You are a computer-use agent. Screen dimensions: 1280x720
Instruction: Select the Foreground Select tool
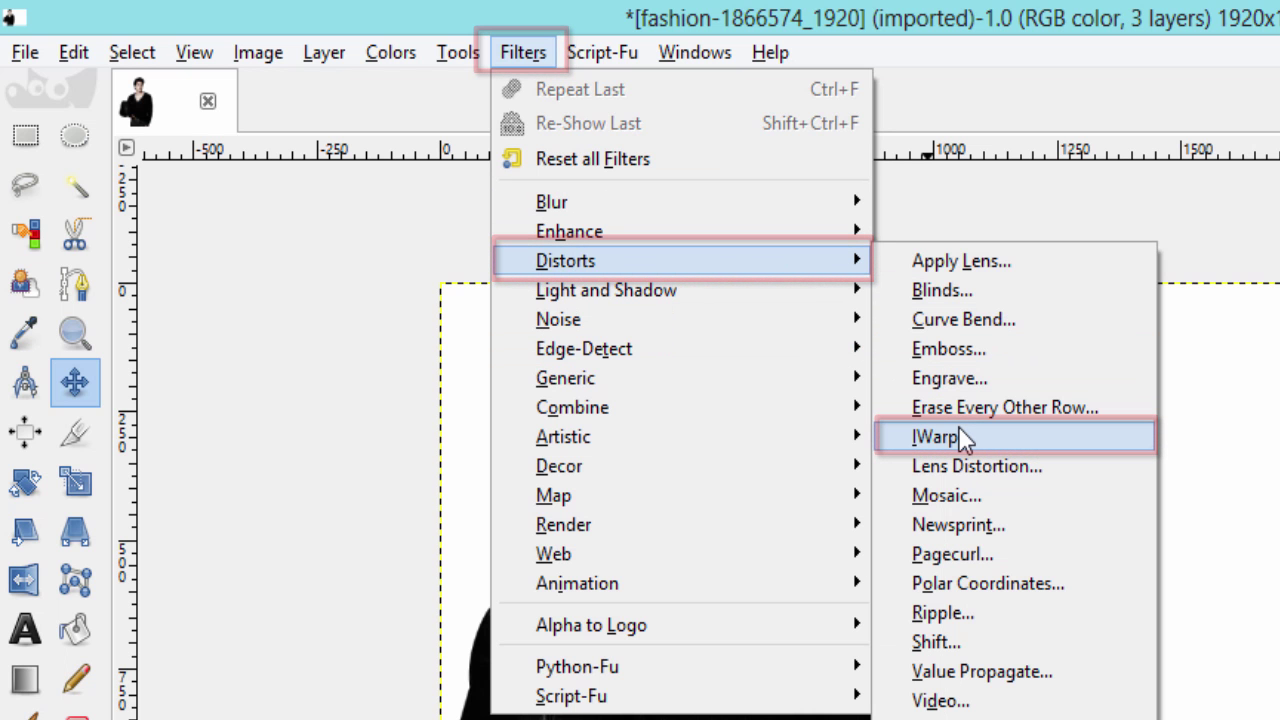[x=25, y=284]
